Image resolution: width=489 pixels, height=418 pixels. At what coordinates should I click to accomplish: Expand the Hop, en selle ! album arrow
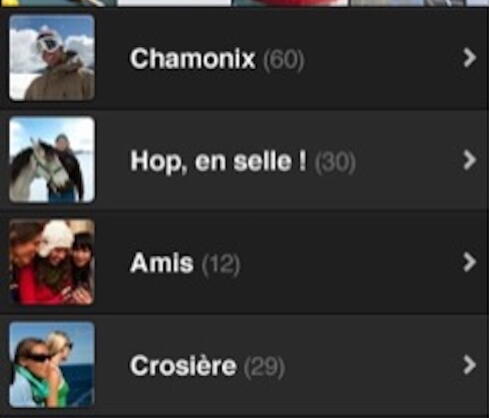tap(469, 160)
